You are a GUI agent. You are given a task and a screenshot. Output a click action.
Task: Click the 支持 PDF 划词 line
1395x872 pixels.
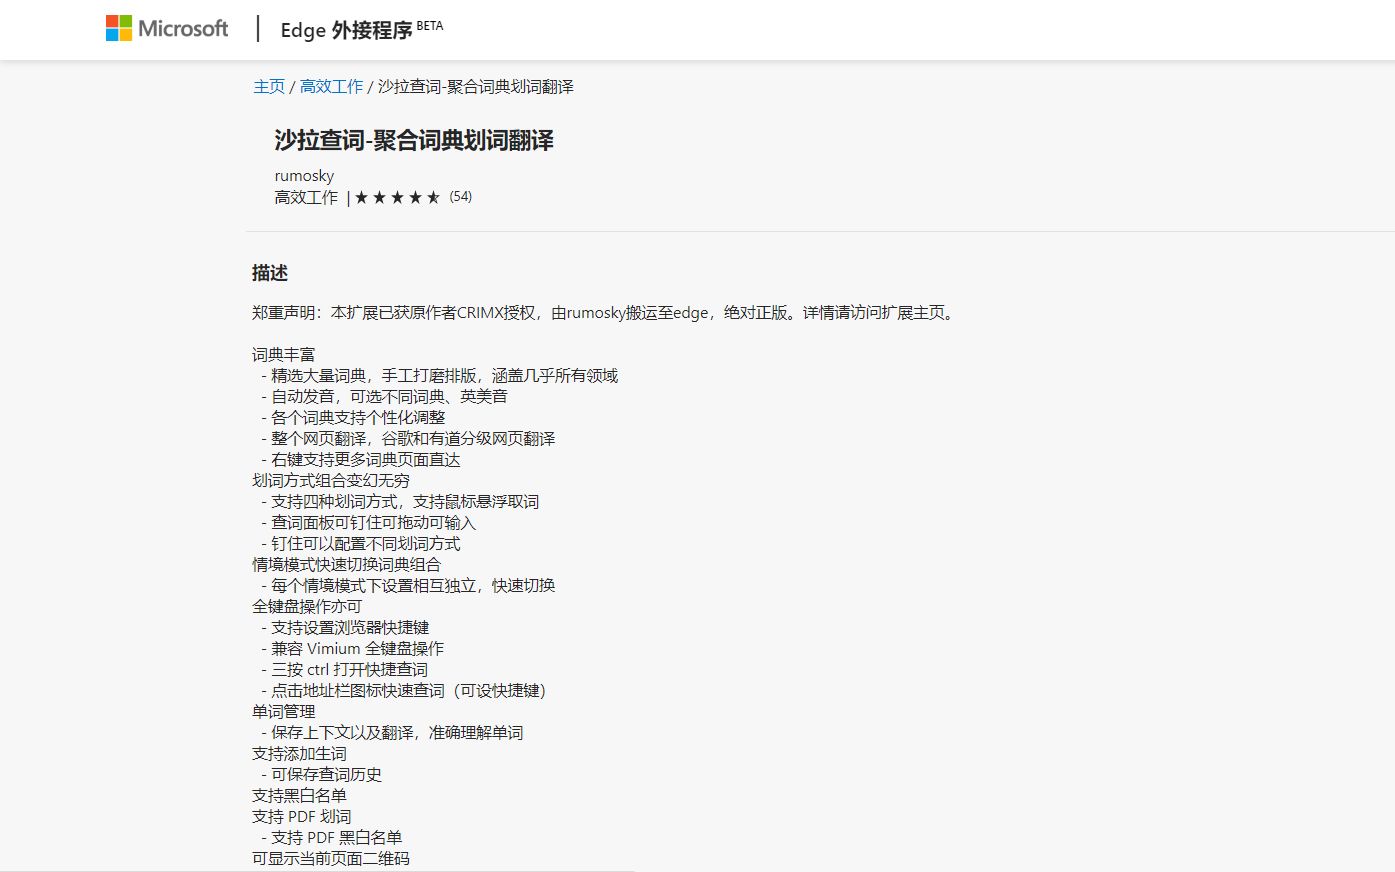pyautogui.click(x=301, y=816)
